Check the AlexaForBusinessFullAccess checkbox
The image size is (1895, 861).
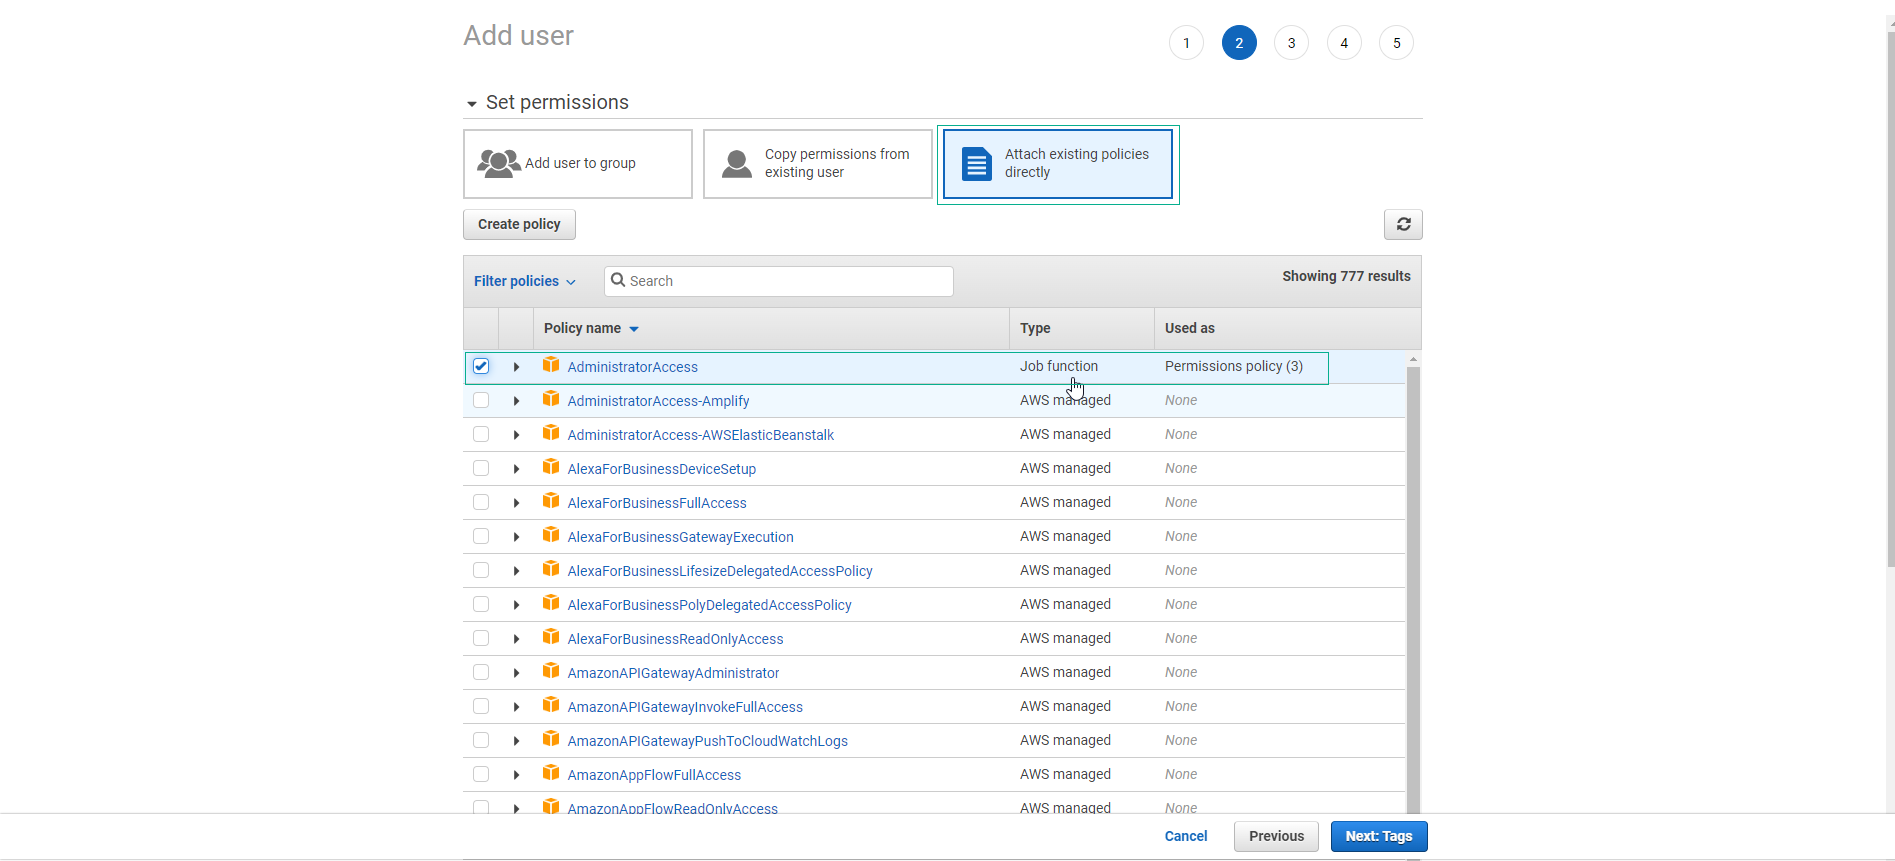tap(481, 502)
